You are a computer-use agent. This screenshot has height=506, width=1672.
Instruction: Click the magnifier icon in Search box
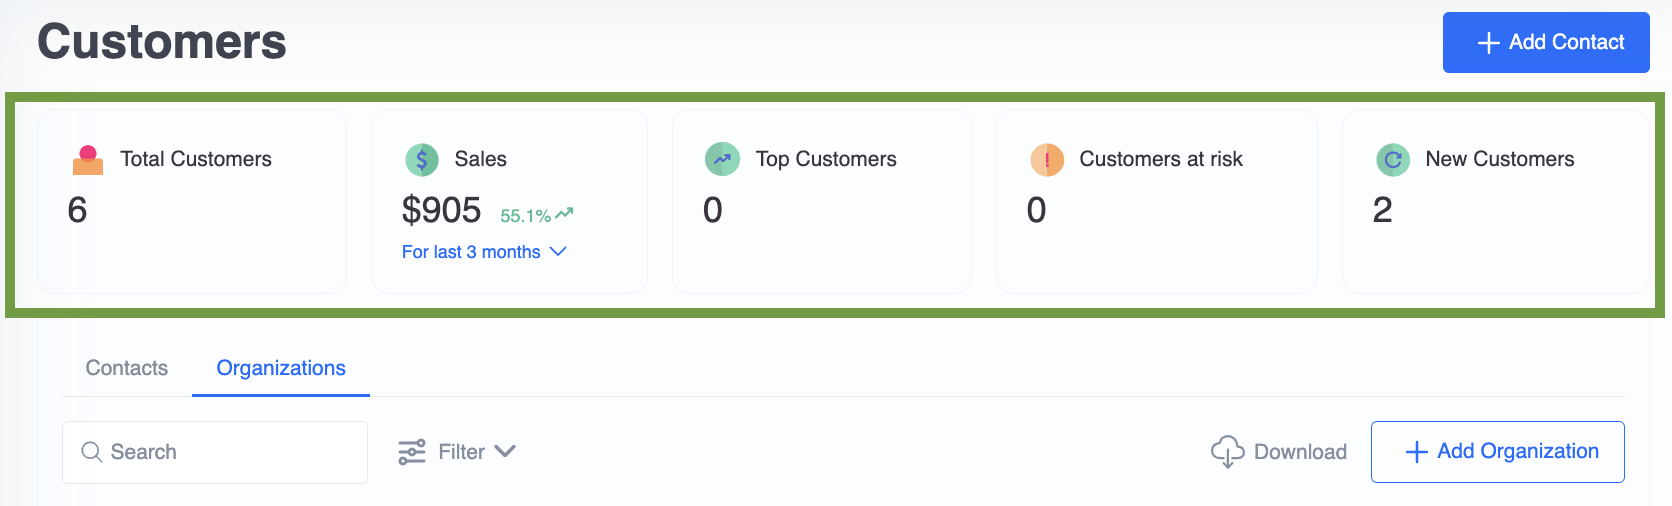(91, 452)
